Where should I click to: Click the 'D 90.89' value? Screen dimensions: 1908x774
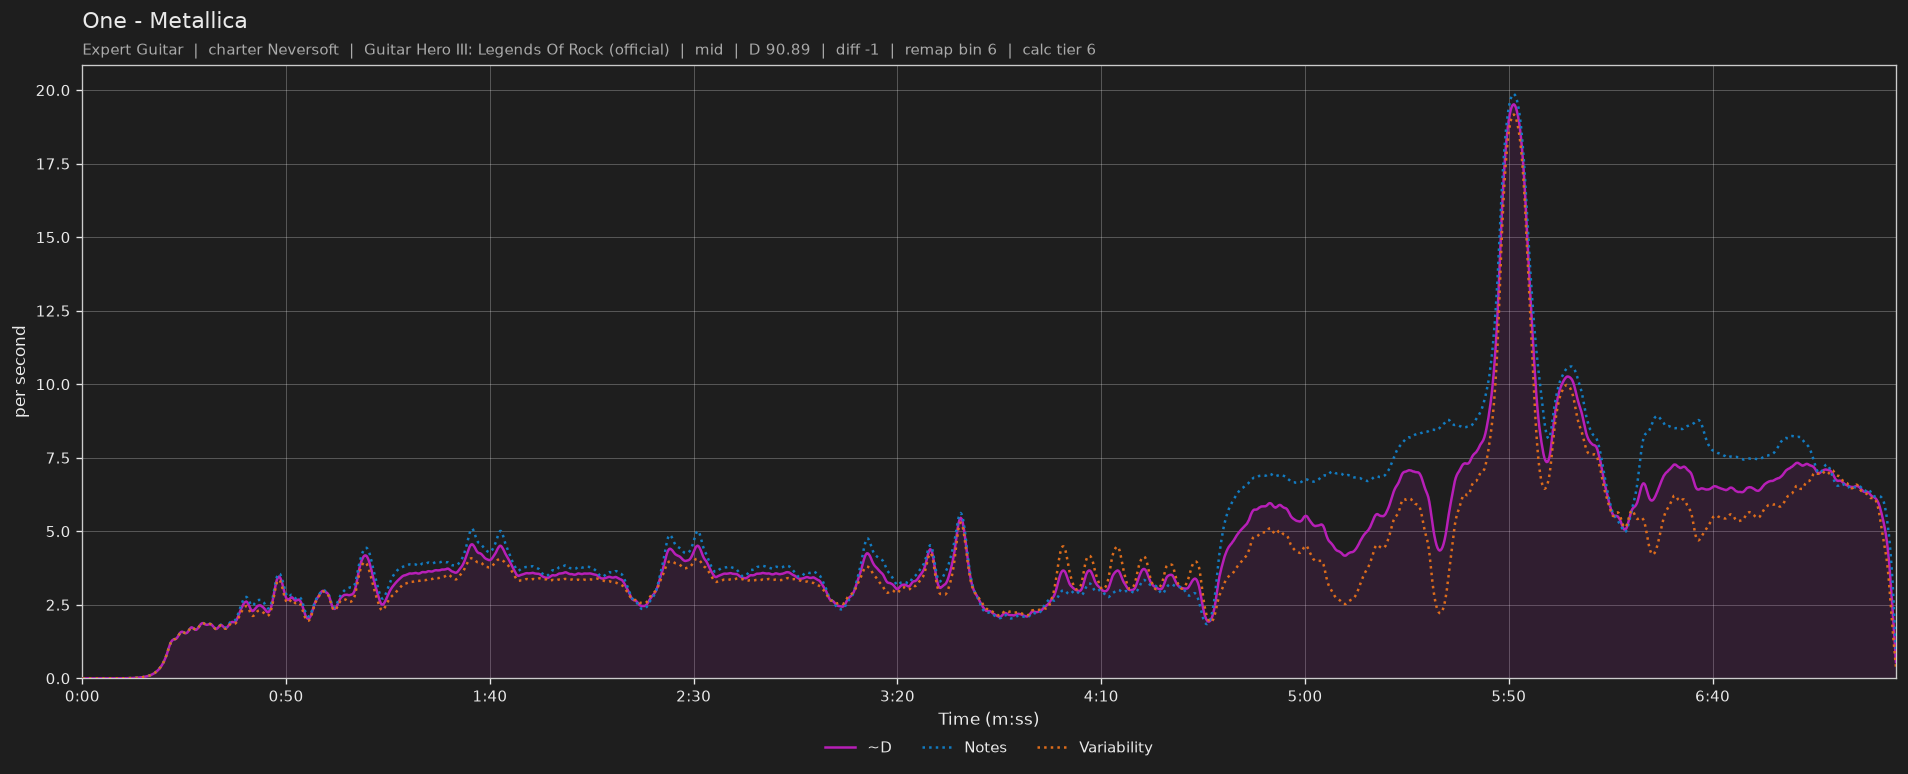click(779, 50)
